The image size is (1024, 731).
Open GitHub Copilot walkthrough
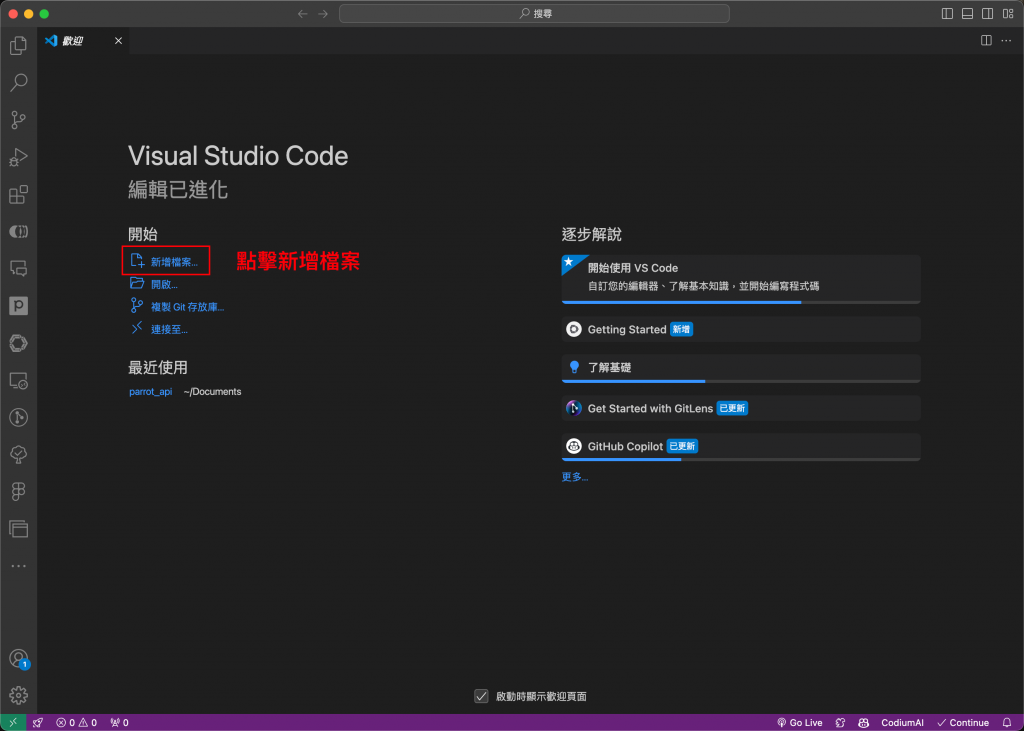click(741, 447)
